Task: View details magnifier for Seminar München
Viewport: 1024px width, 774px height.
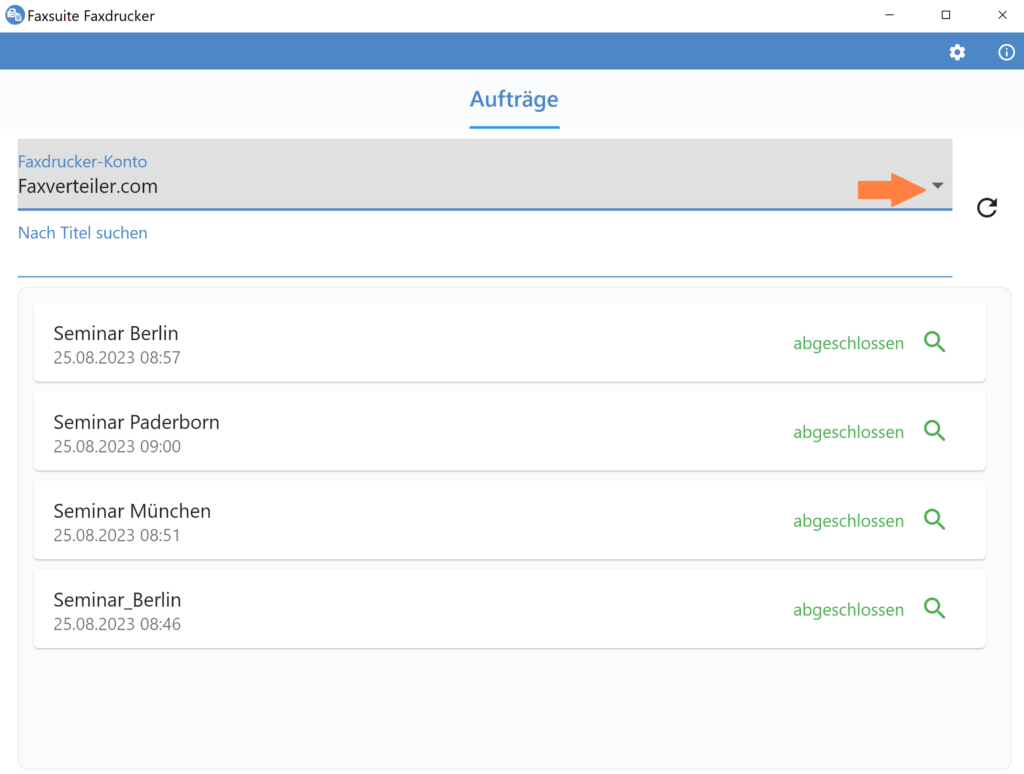Action: (935, 519)
